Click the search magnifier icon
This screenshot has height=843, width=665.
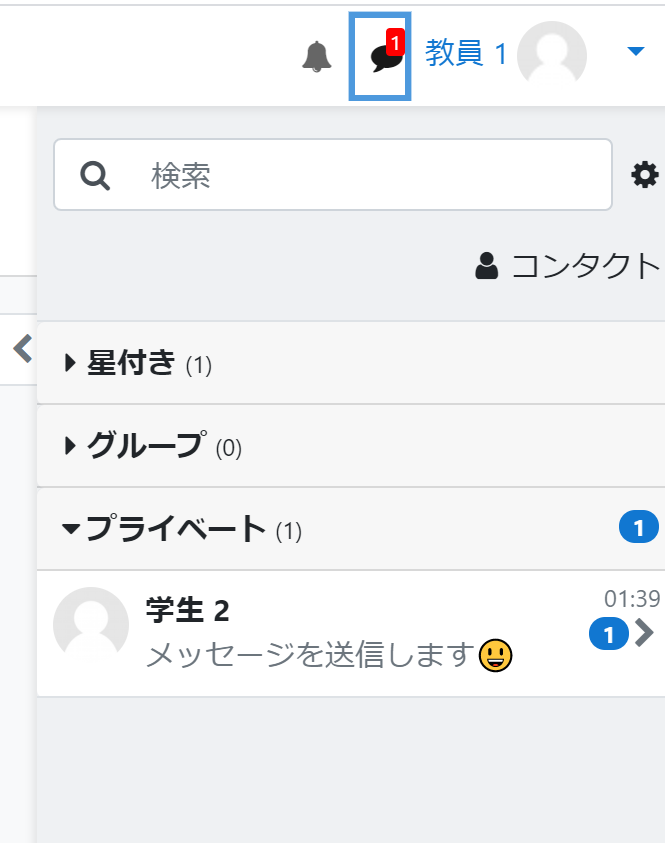pos(95,175)
